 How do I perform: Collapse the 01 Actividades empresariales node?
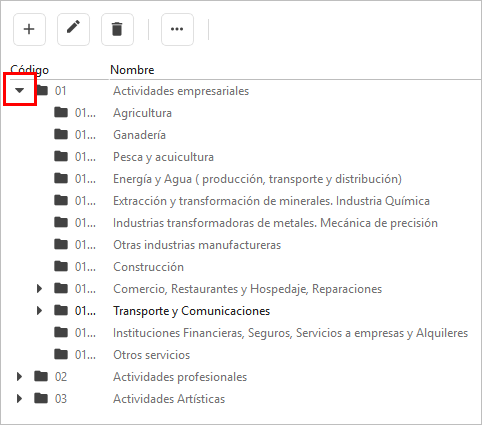(20, 90)
